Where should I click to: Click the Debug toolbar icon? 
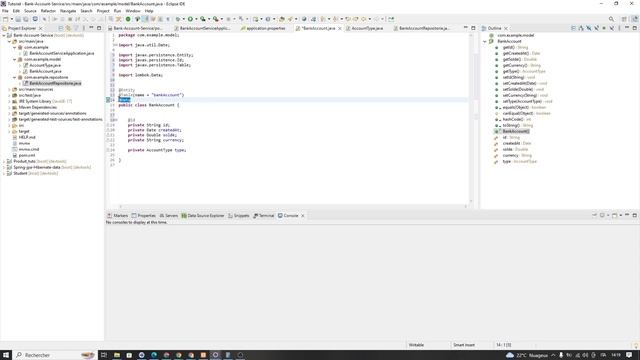pos(178,19)
